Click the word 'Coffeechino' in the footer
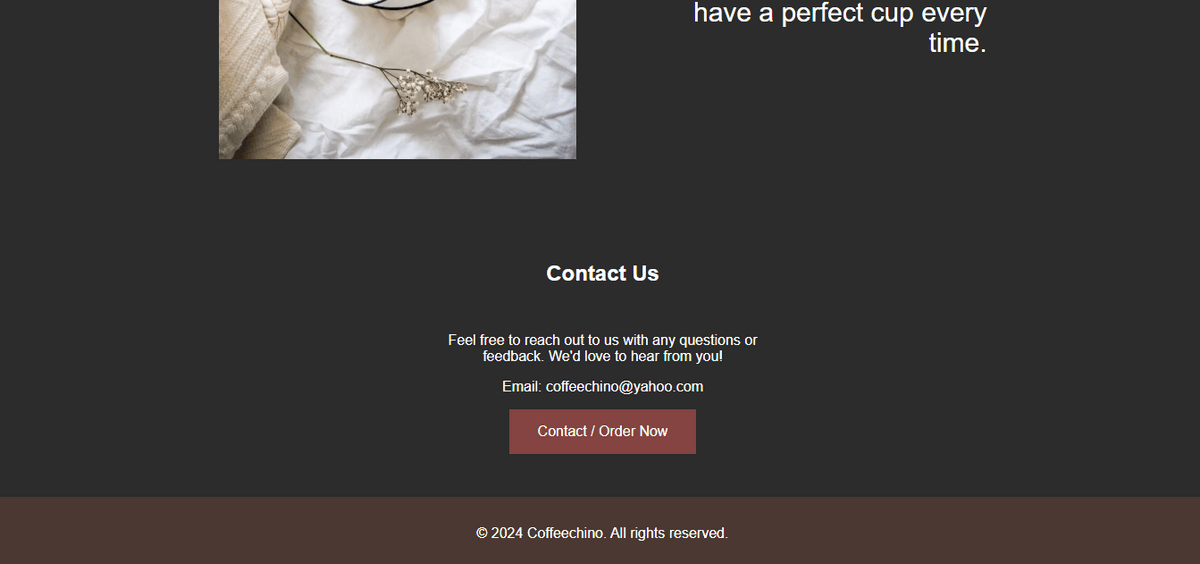 (x=564, y=533)
